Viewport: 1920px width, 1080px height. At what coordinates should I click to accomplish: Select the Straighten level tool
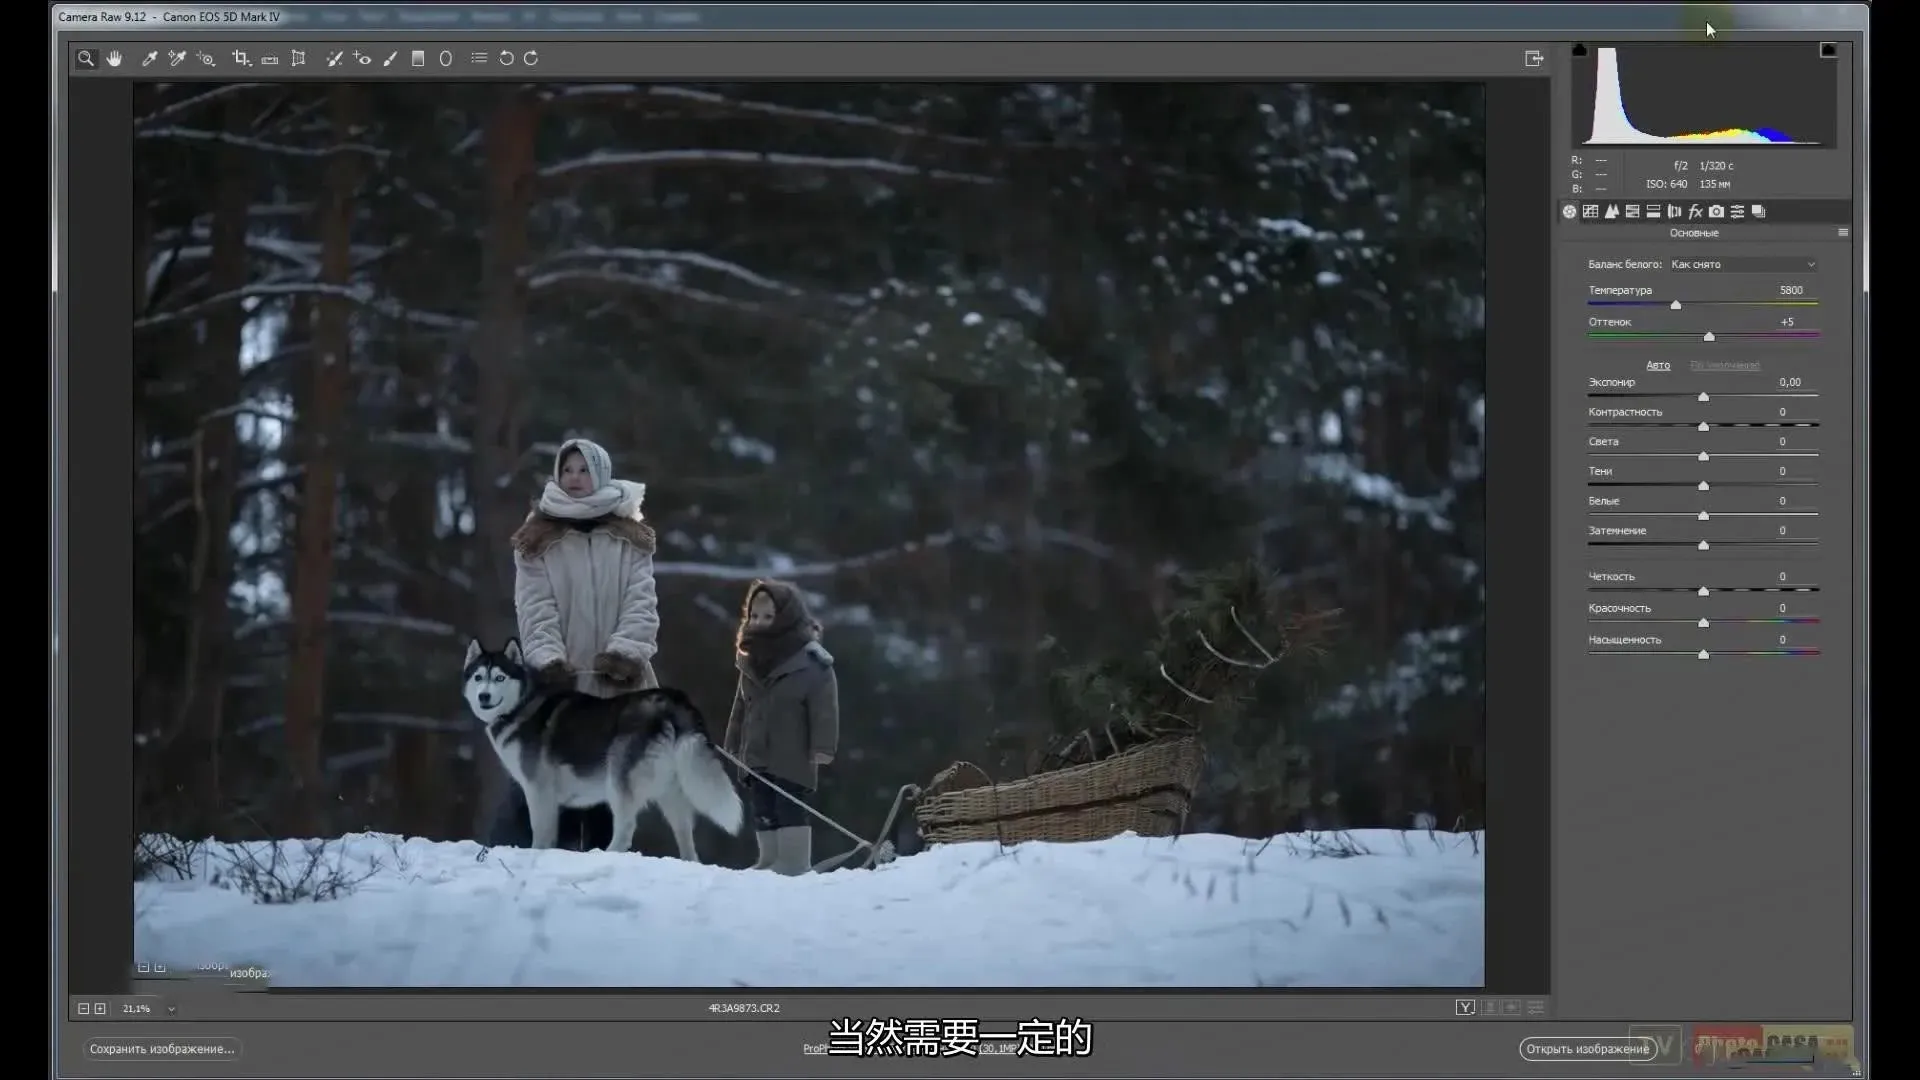[x=270, y=60]
